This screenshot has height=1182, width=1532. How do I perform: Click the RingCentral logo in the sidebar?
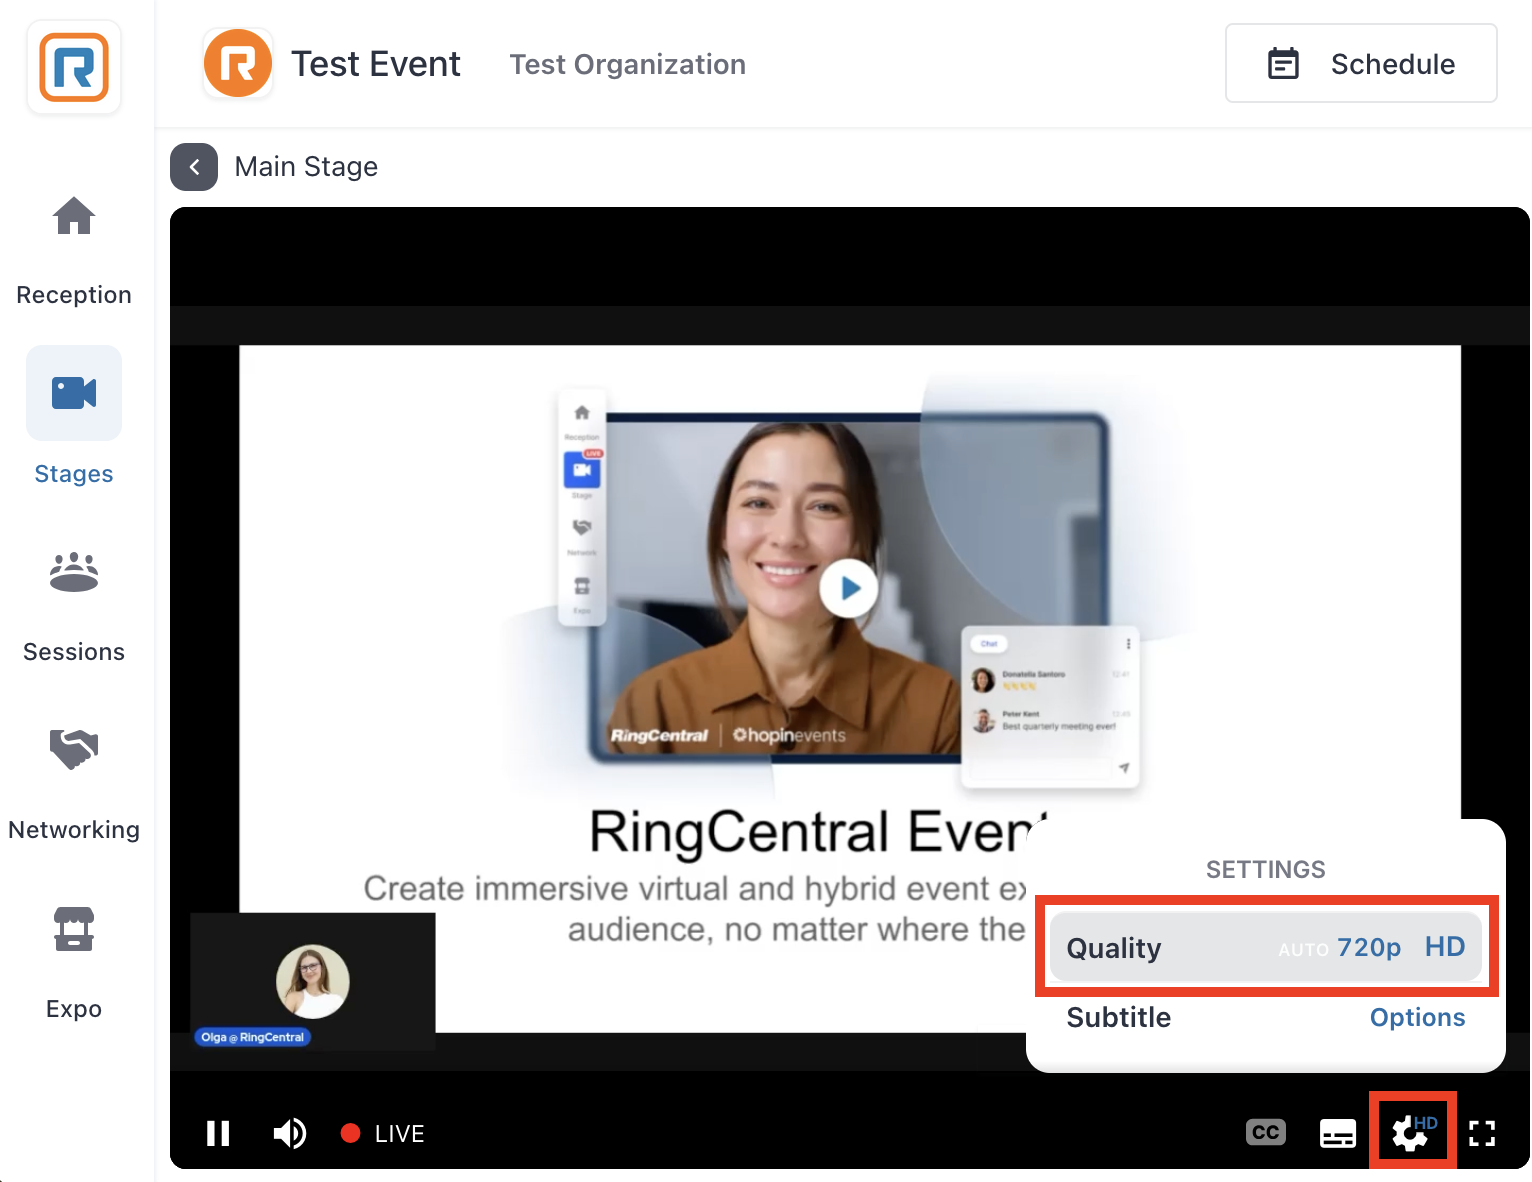pos(74,68)
